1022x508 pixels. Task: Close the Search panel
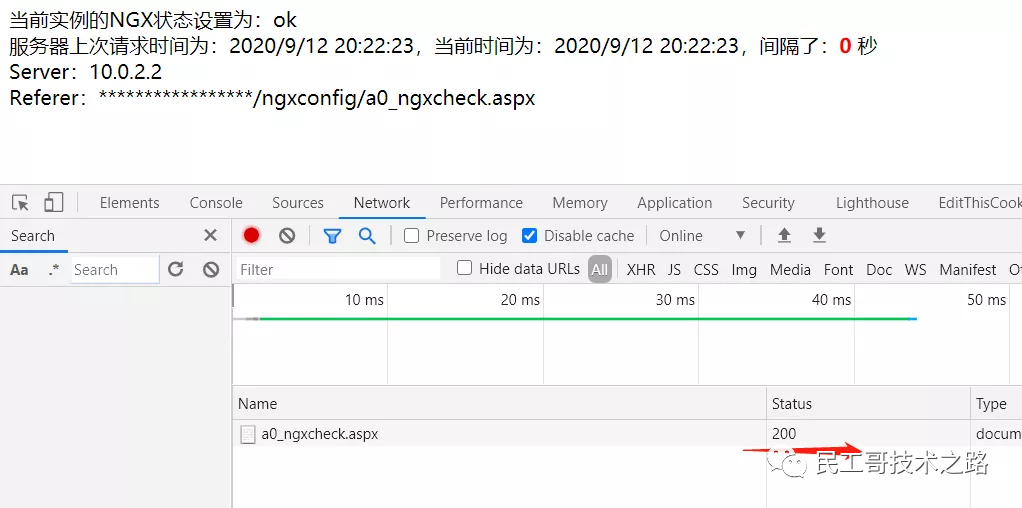click(210, 235)
